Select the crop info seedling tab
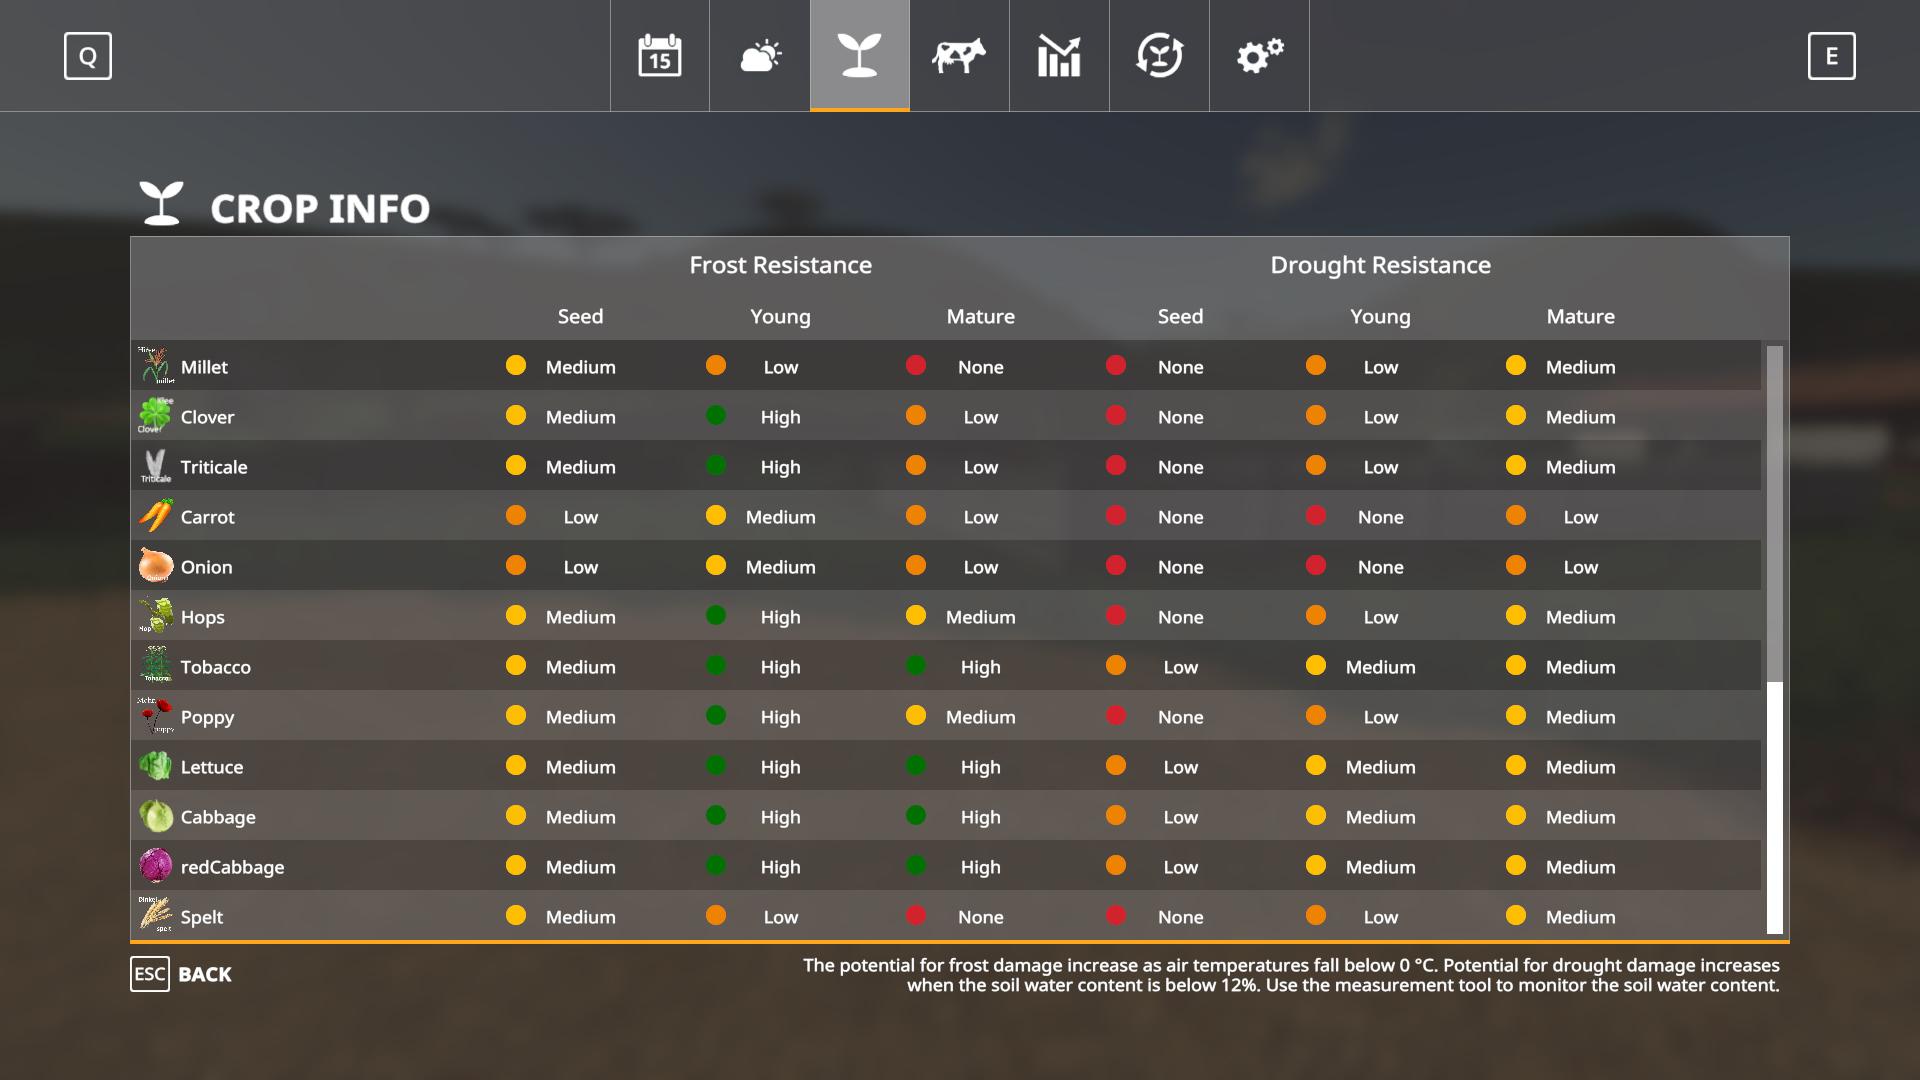1920x1080 pixels. [x=860, y=56]
